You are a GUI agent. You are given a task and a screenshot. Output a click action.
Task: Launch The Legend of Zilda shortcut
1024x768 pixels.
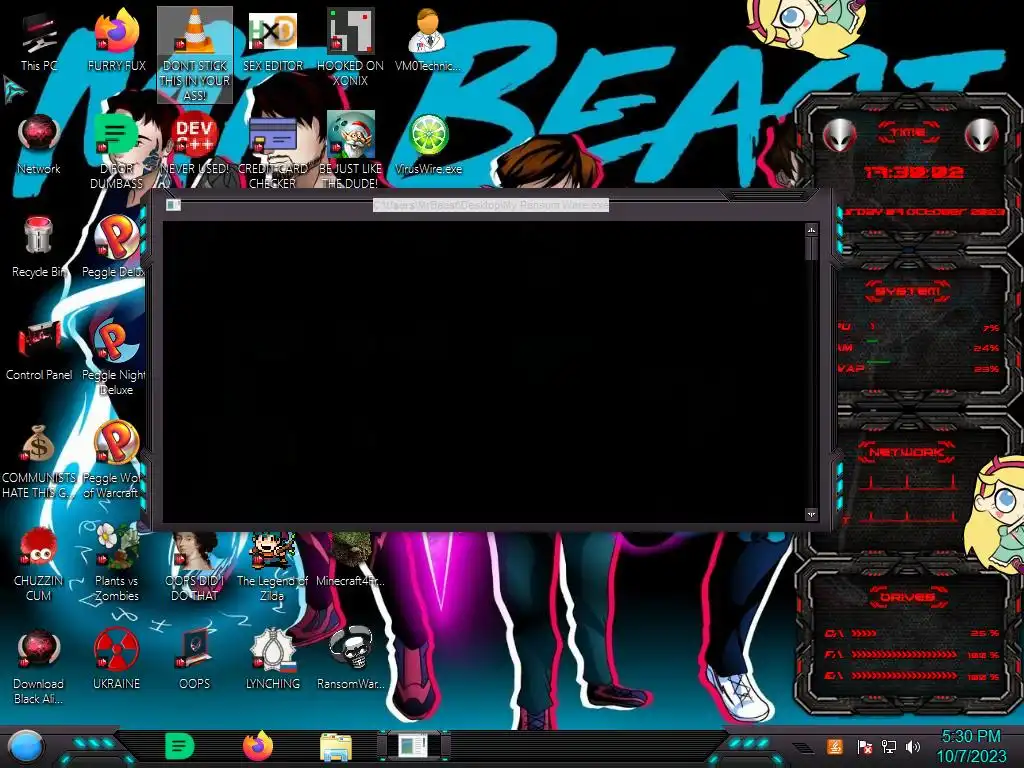(x=272, y=567)
